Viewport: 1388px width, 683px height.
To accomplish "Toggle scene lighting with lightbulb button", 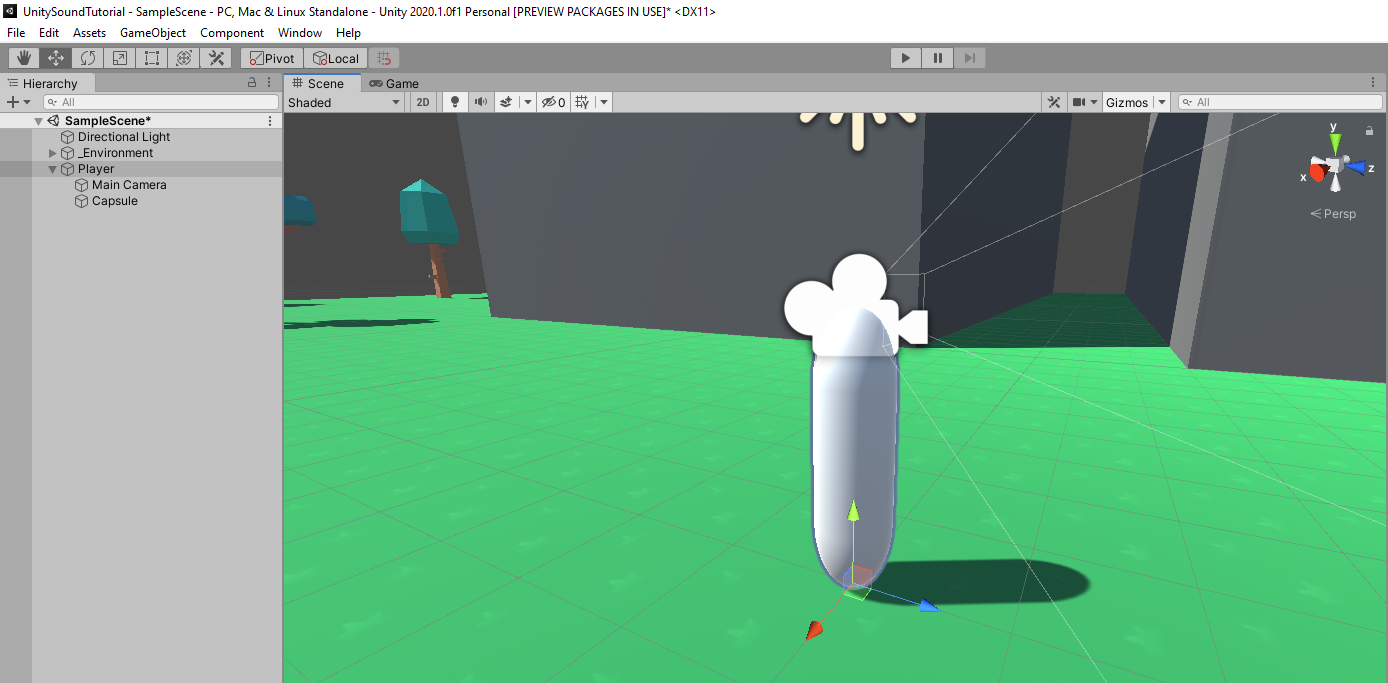I will tap(455, 102).
